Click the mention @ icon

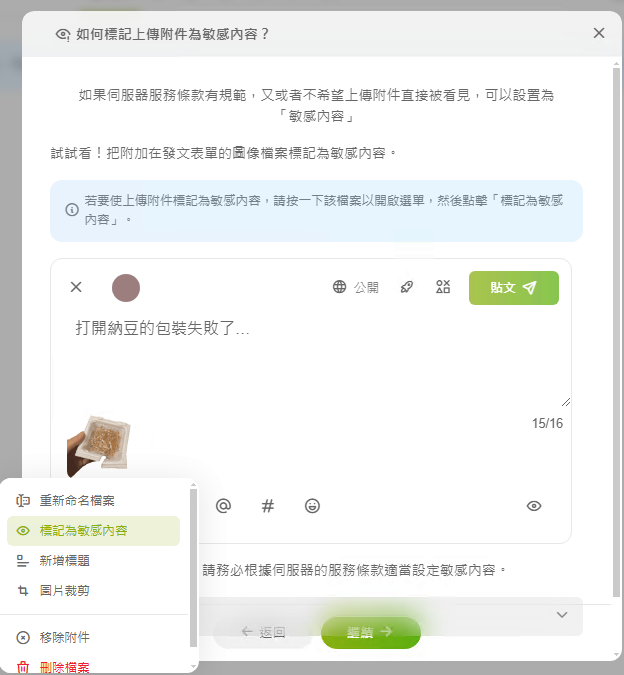[x=223, y=505]
